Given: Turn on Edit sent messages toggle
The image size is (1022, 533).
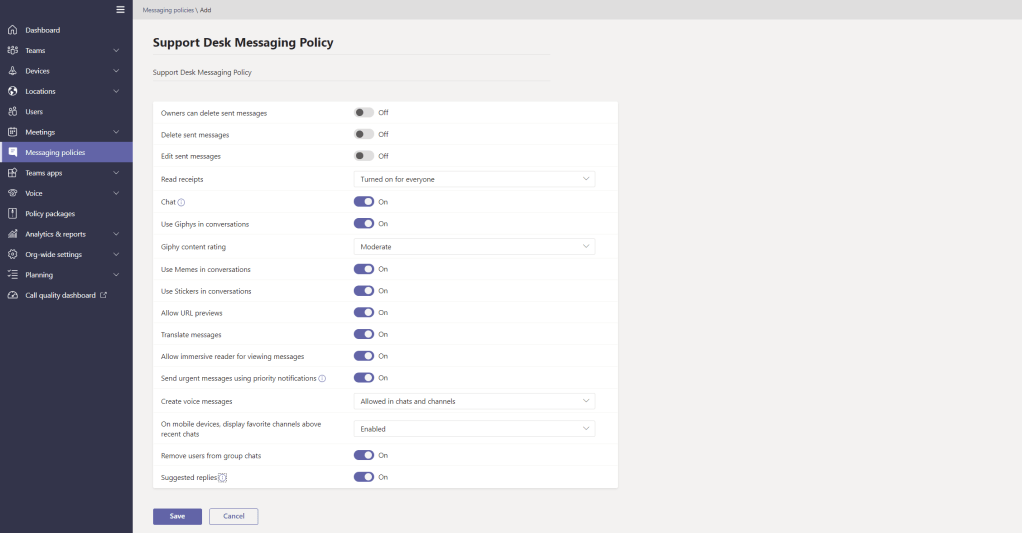Looking at the screenshot, I should point(364,156).
